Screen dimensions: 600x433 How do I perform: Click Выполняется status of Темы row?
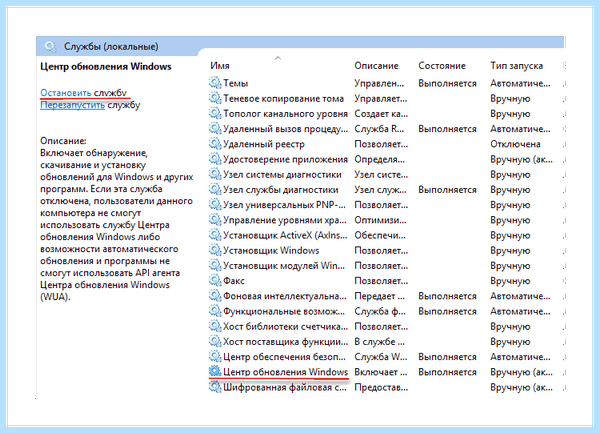447,83
